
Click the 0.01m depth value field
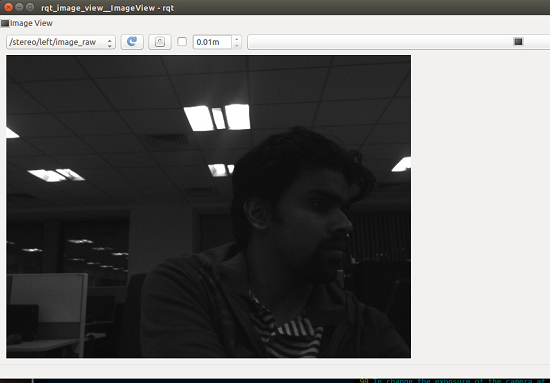pos(212,42)
